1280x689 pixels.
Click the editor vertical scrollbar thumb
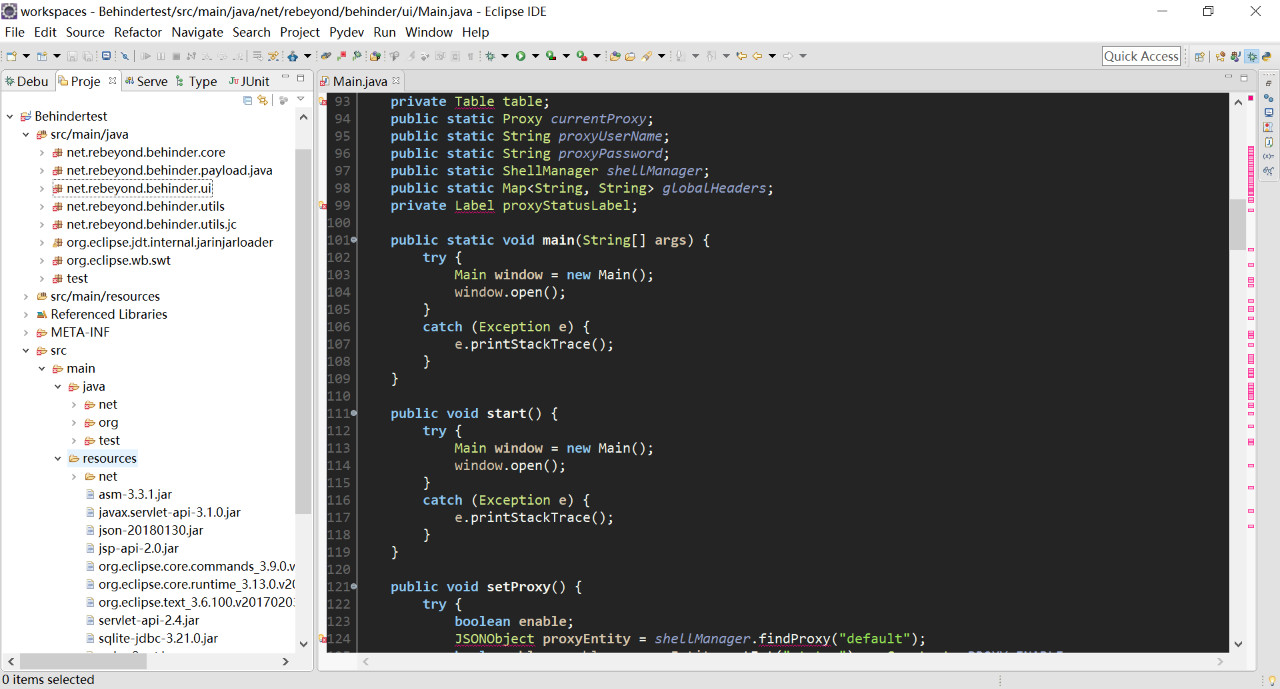1238,224
